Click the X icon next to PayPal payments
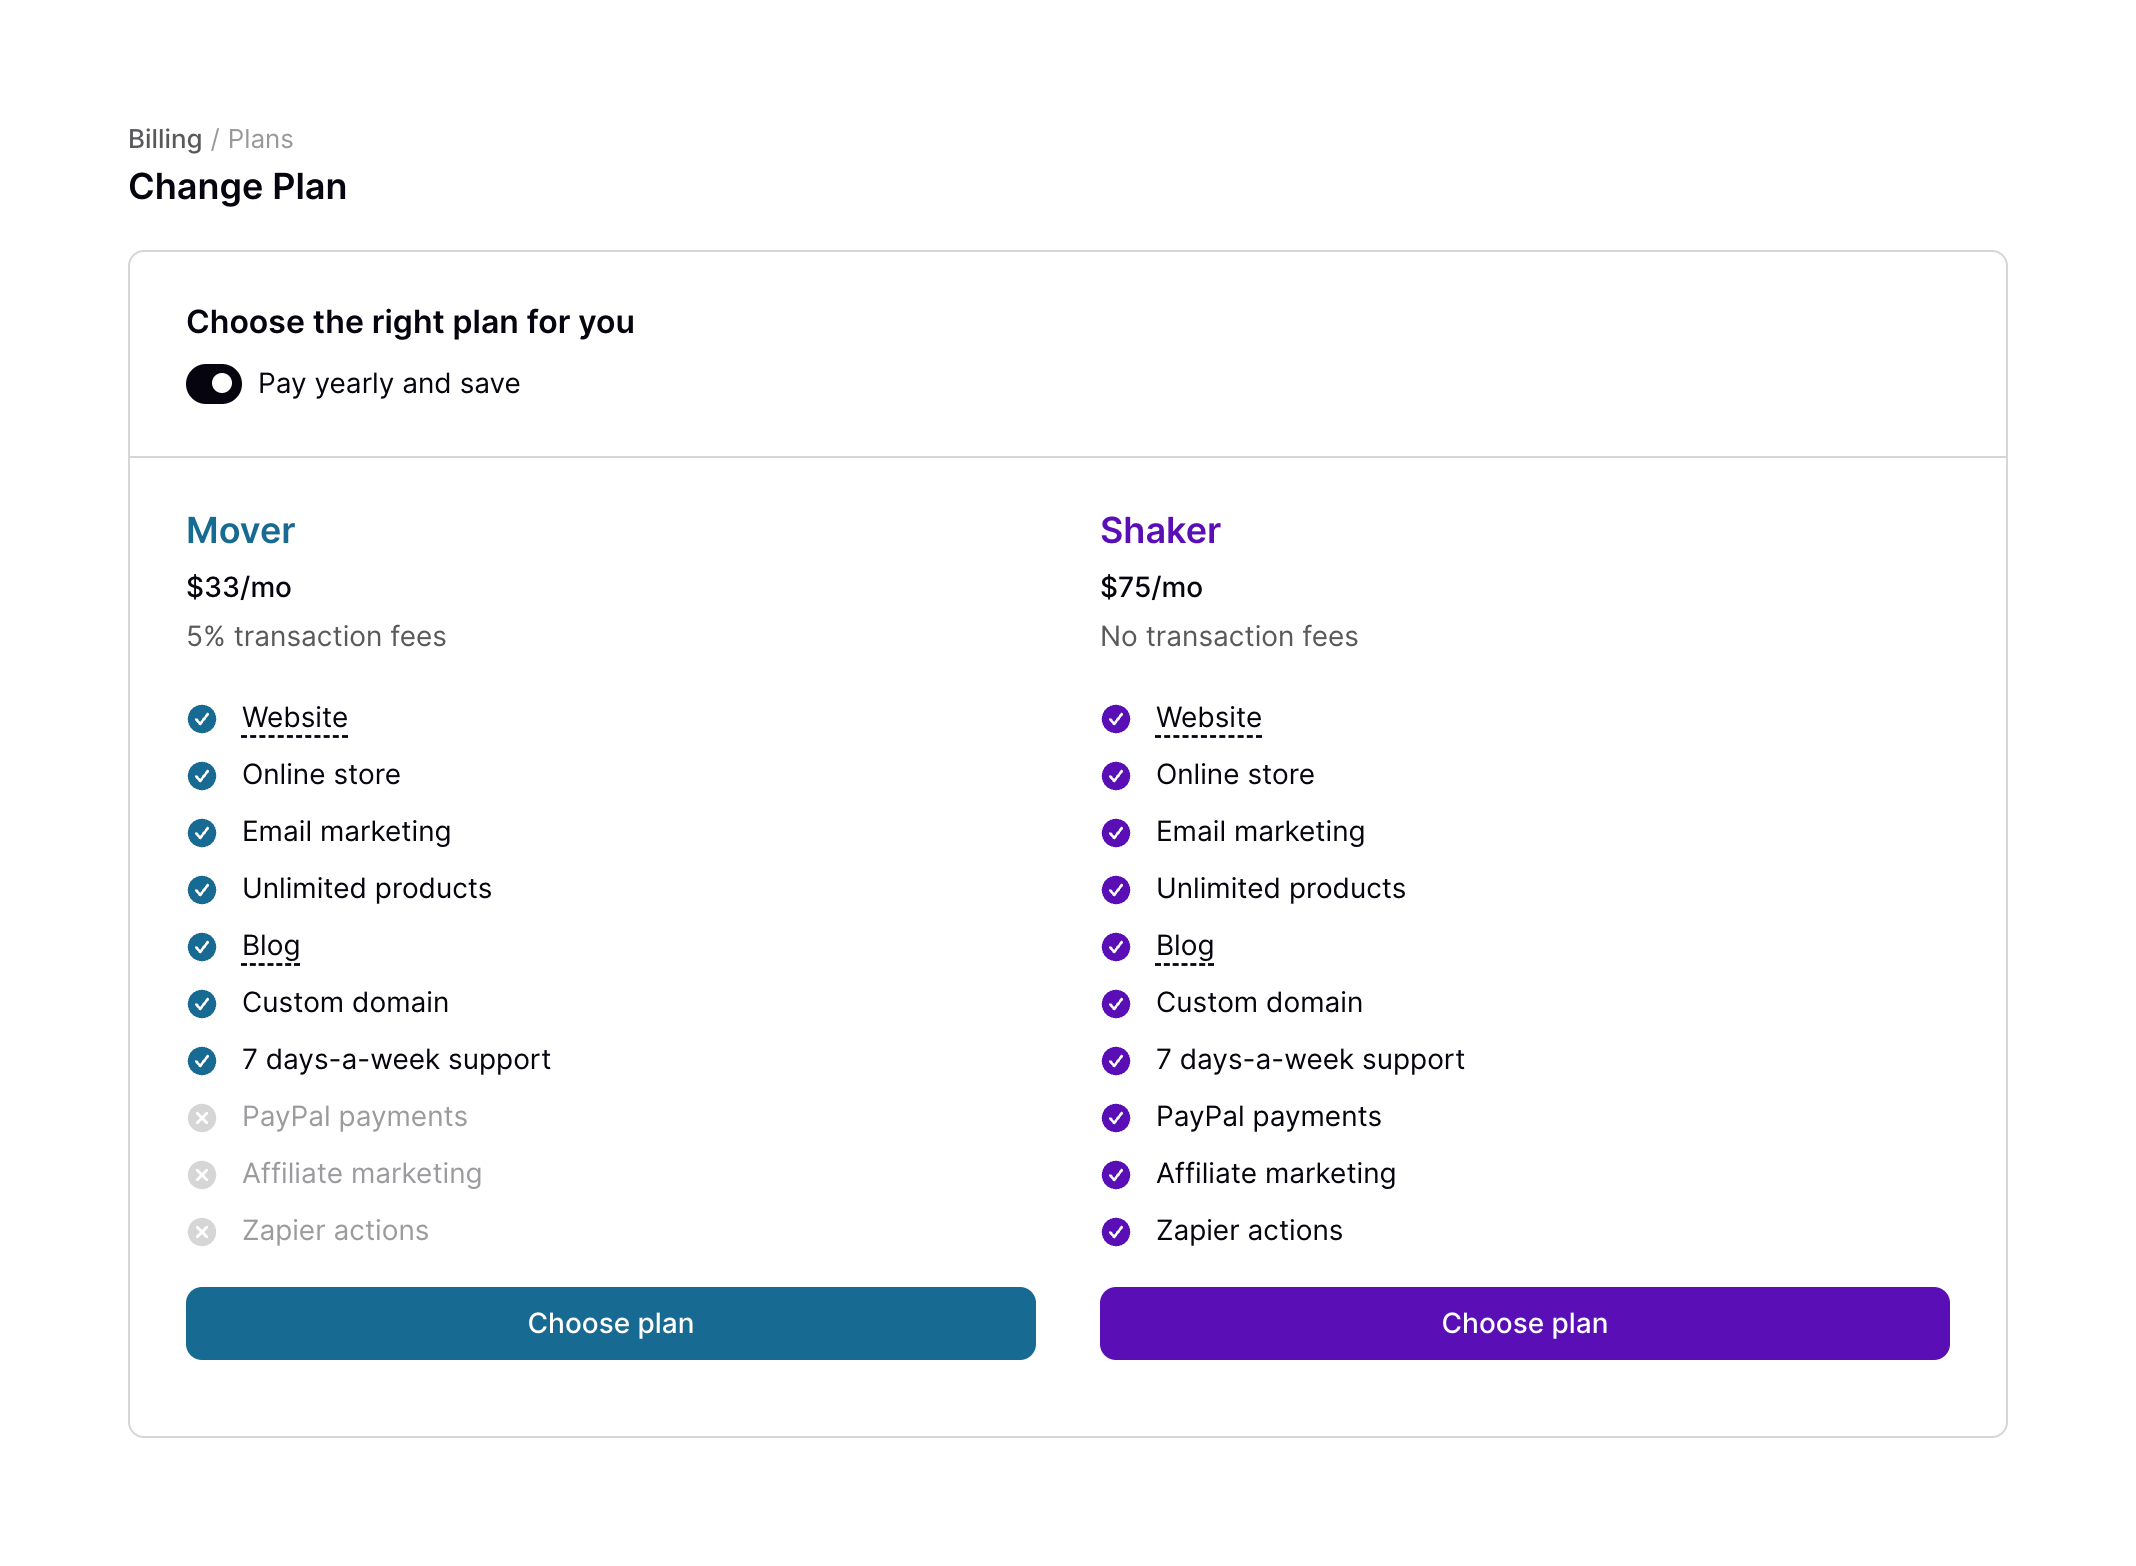The height and width of the screenshot is (1566, 2136). pos(202,1117)
